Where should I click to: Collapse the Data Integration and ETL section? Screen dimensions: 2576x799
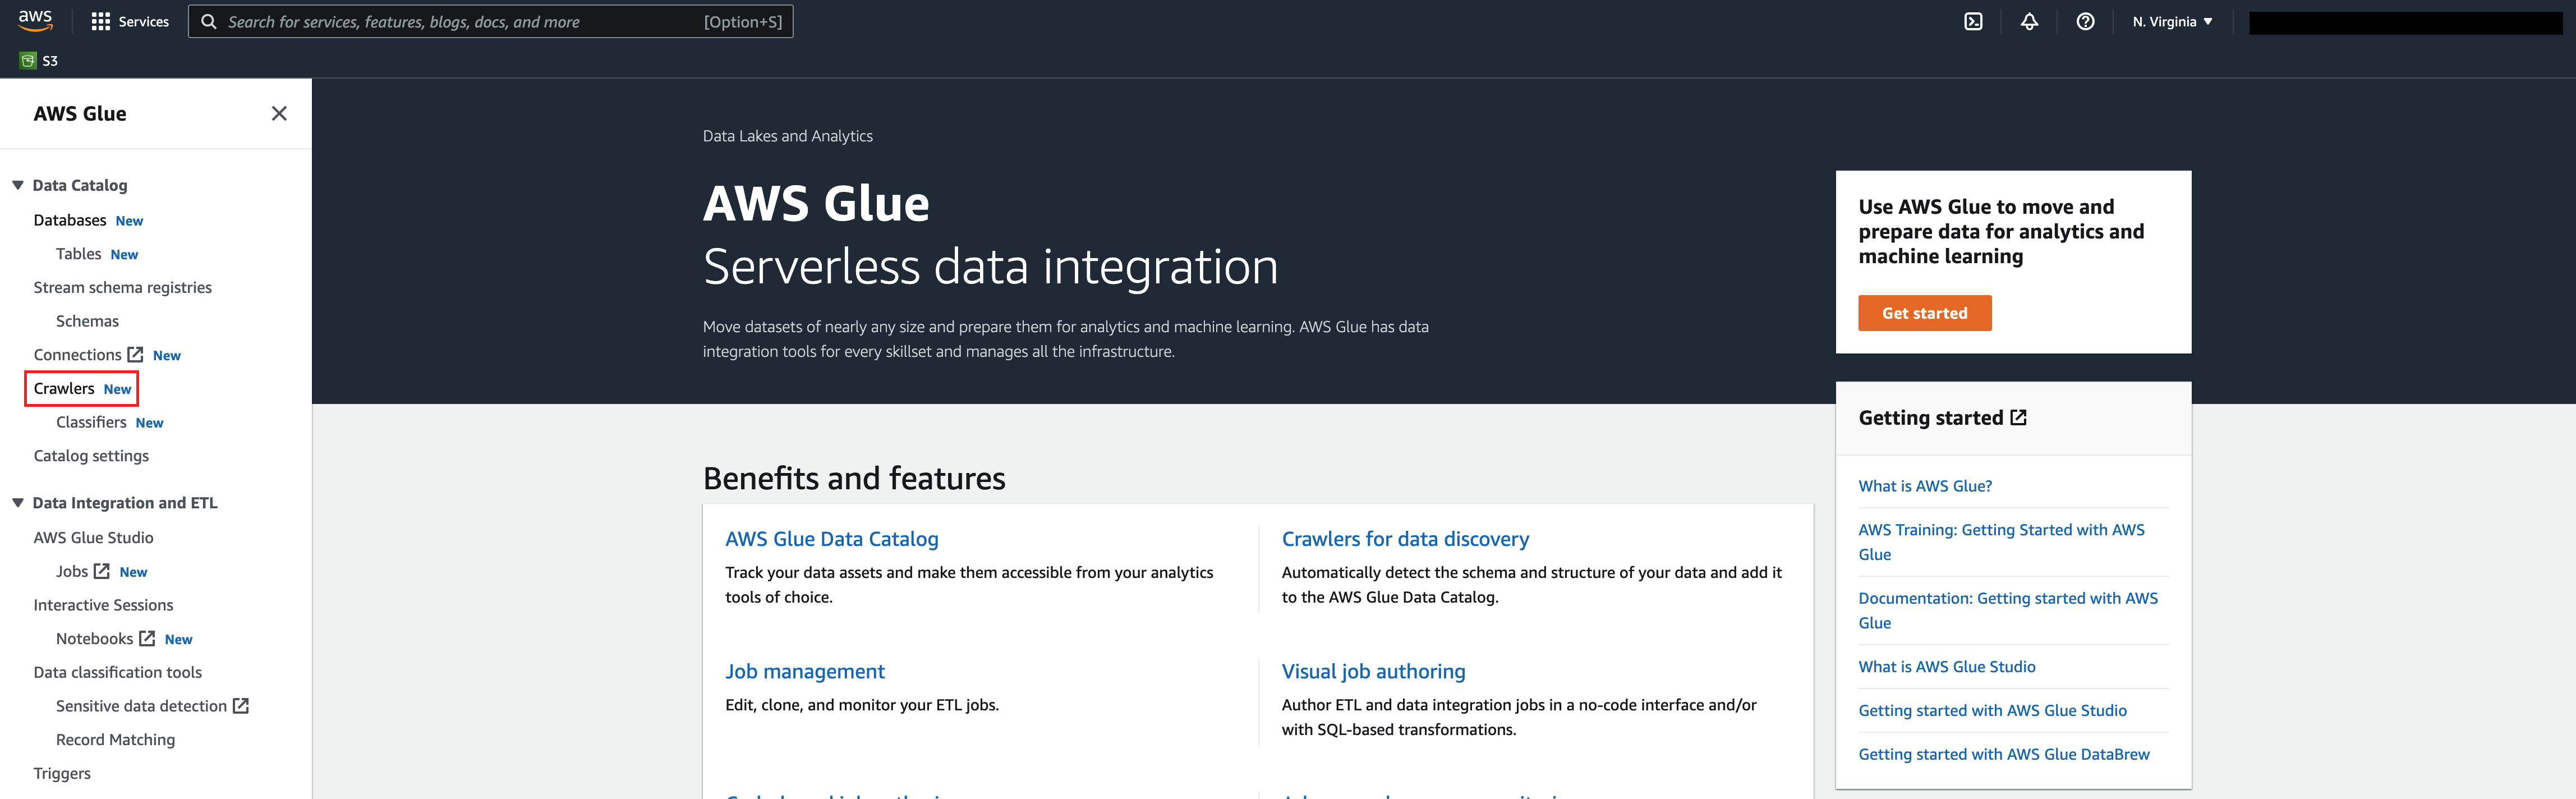18,503
